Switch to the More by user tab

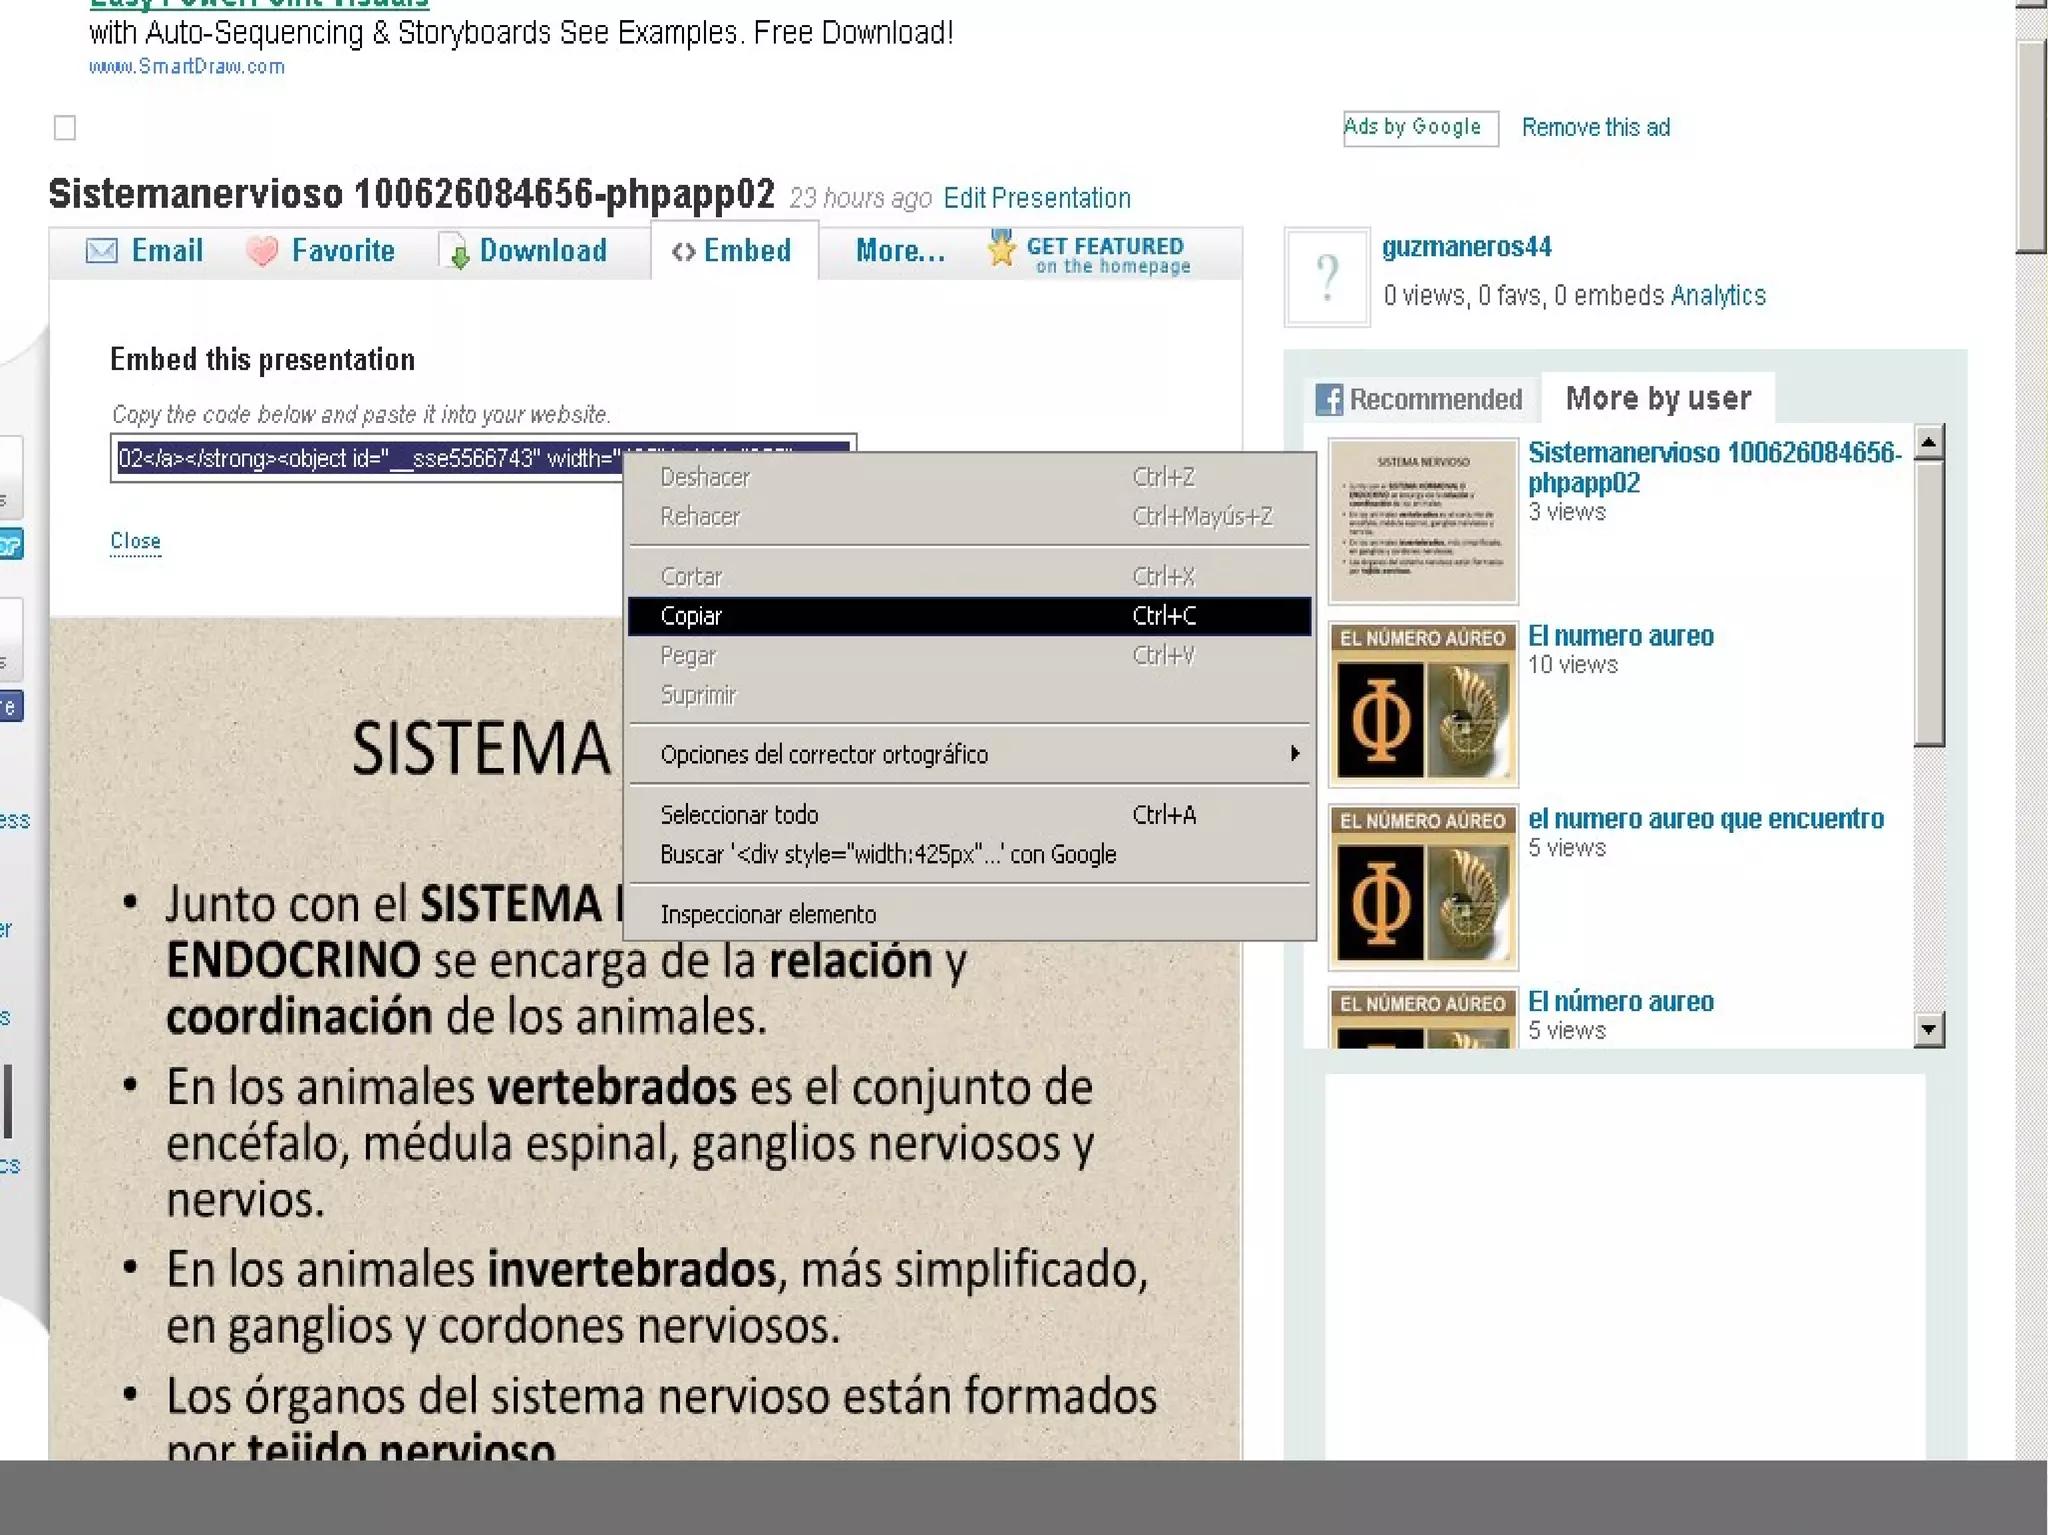1658,399
